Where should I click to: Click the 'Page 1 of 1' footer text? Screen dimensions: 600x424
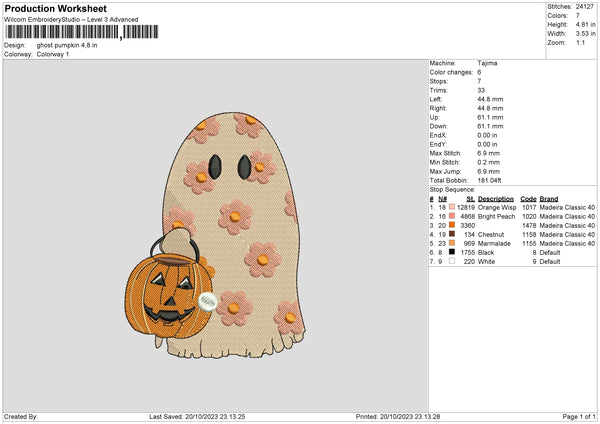click(579, 416)
